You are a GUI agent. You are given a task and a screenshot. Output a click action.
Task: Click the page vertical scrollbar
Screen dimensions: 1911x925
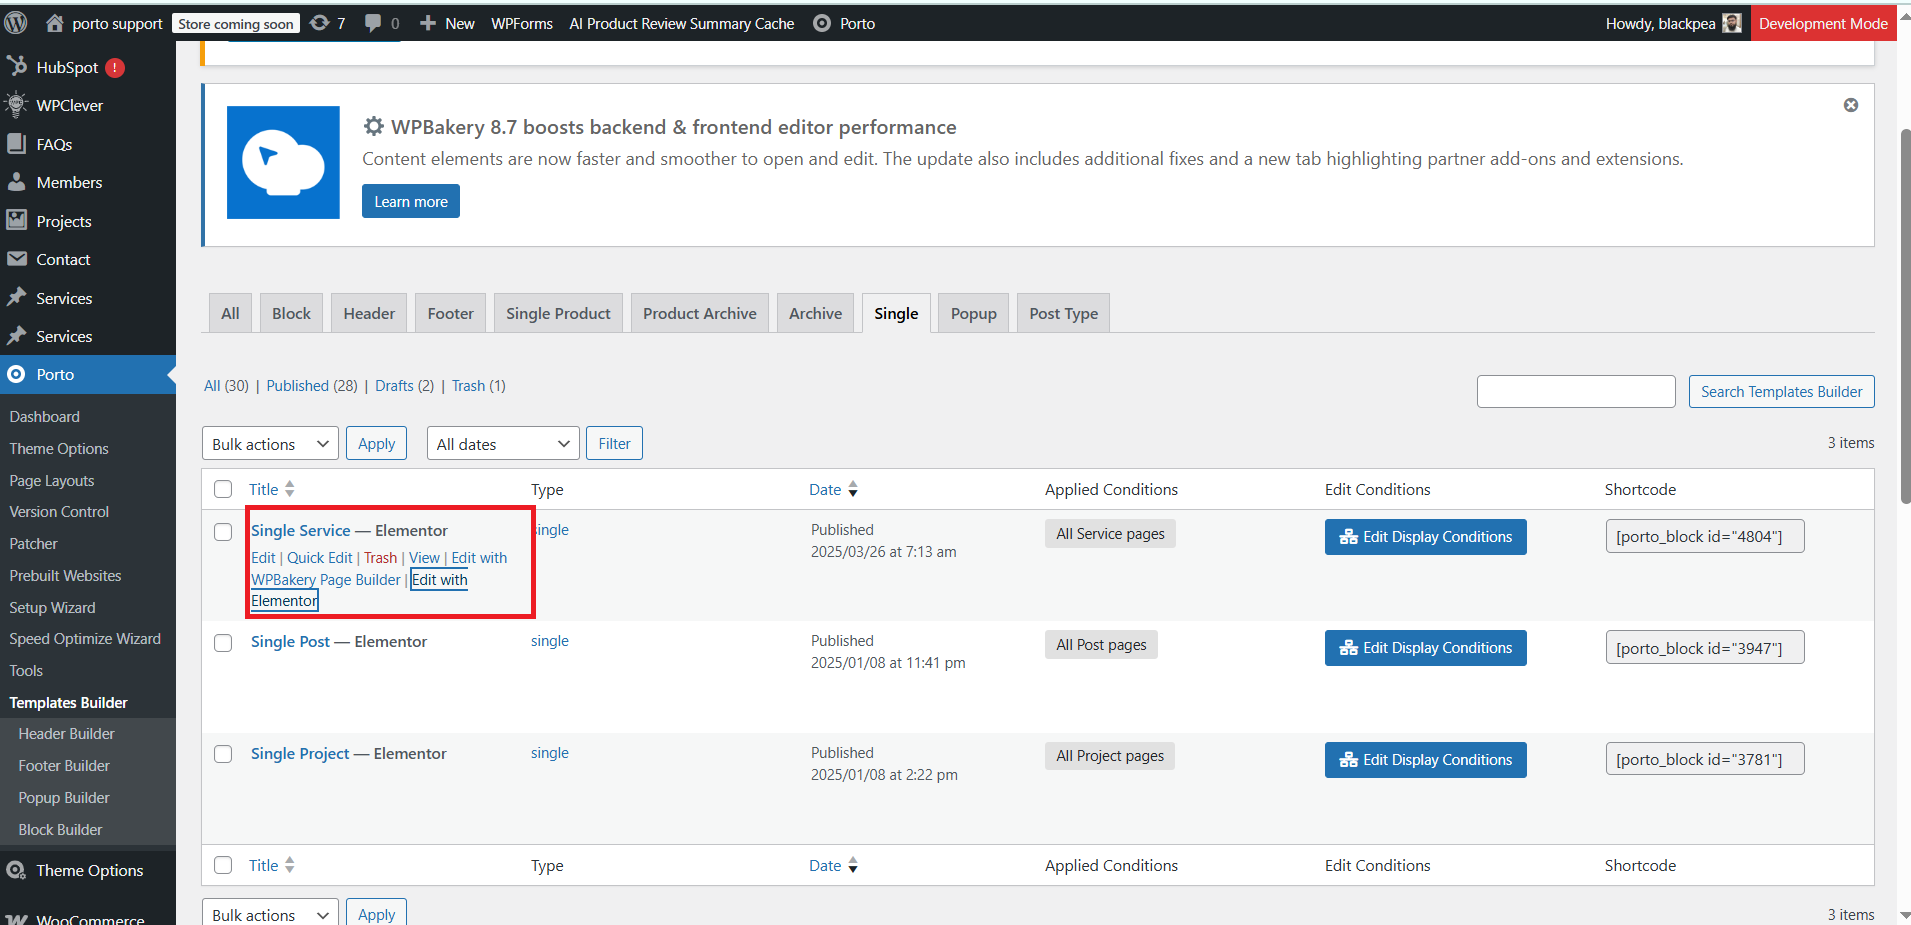(1905, 315)
